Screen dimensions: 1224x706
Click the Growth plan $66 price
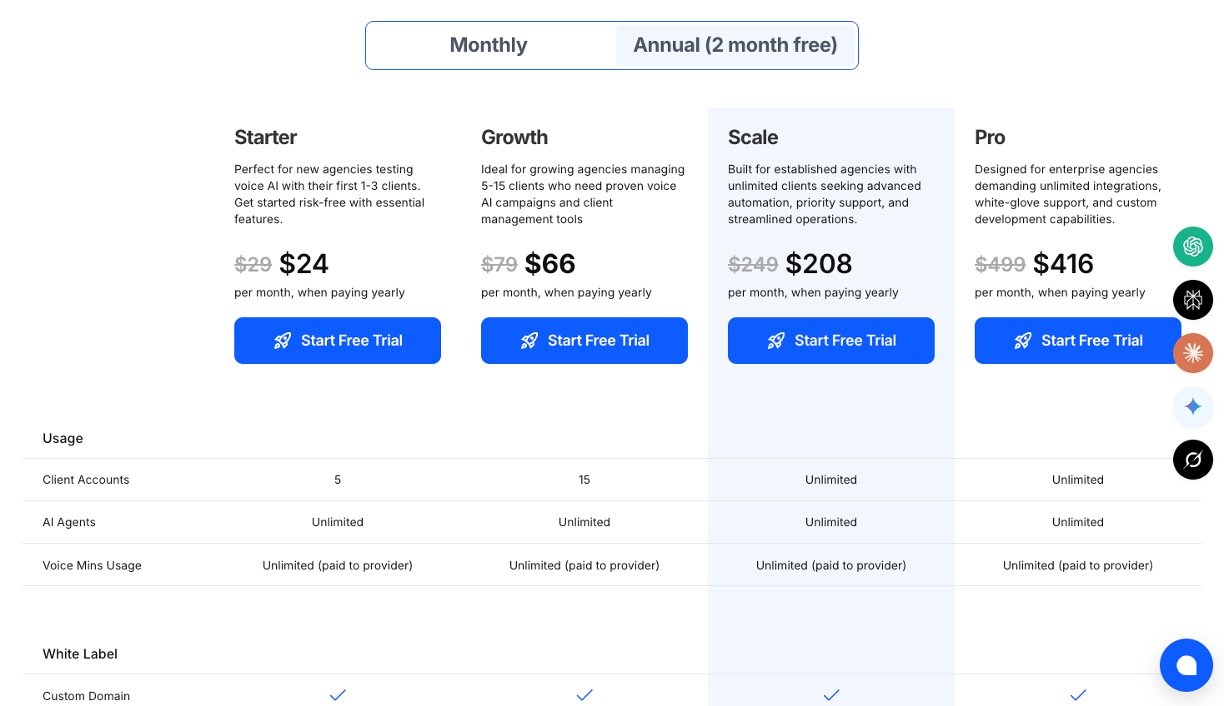coord(550,264)
